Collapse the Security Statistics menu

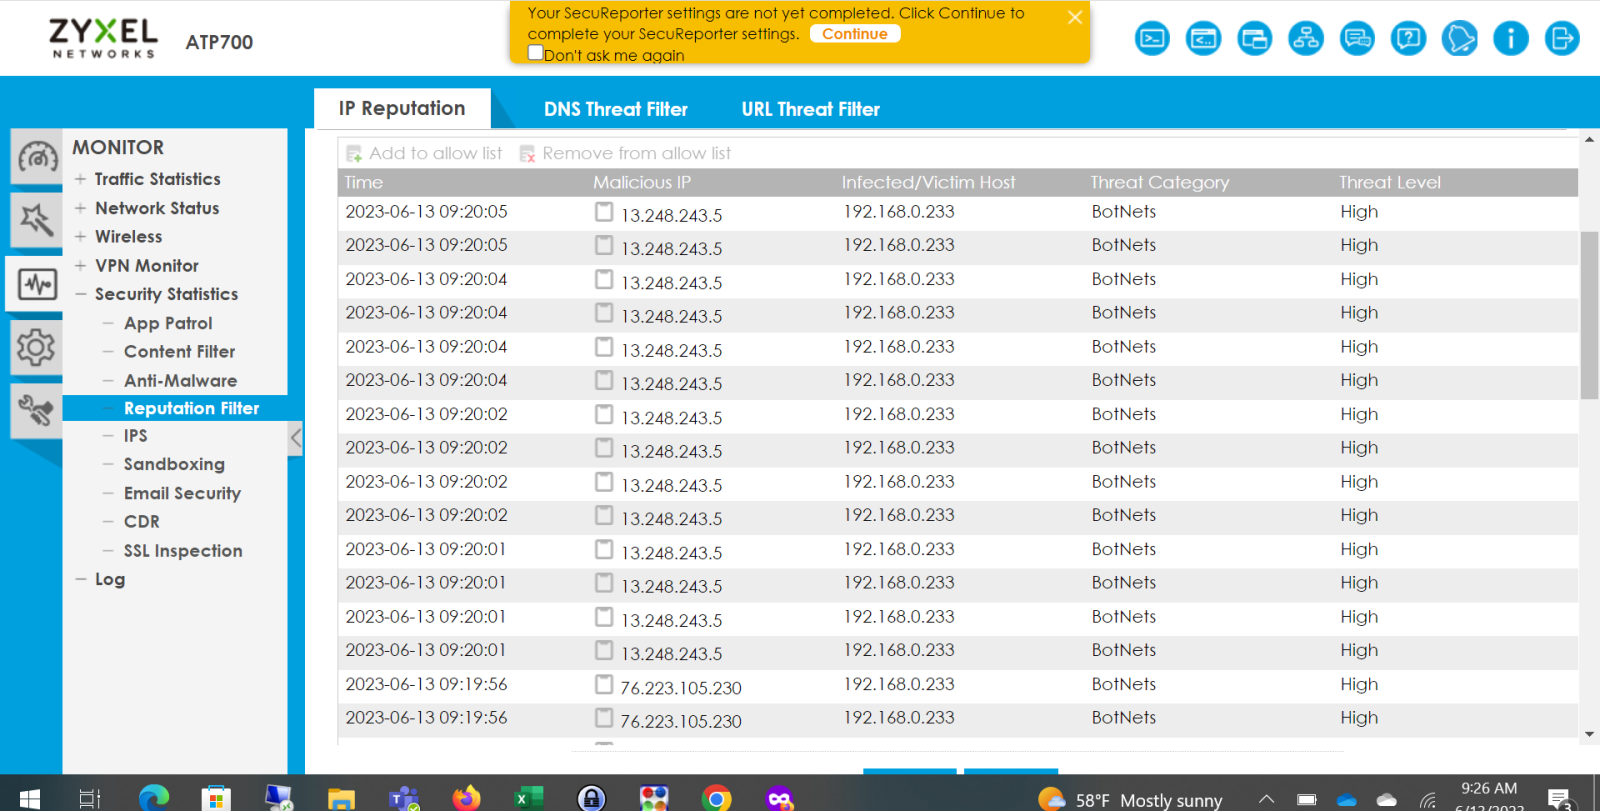(80, 294)
